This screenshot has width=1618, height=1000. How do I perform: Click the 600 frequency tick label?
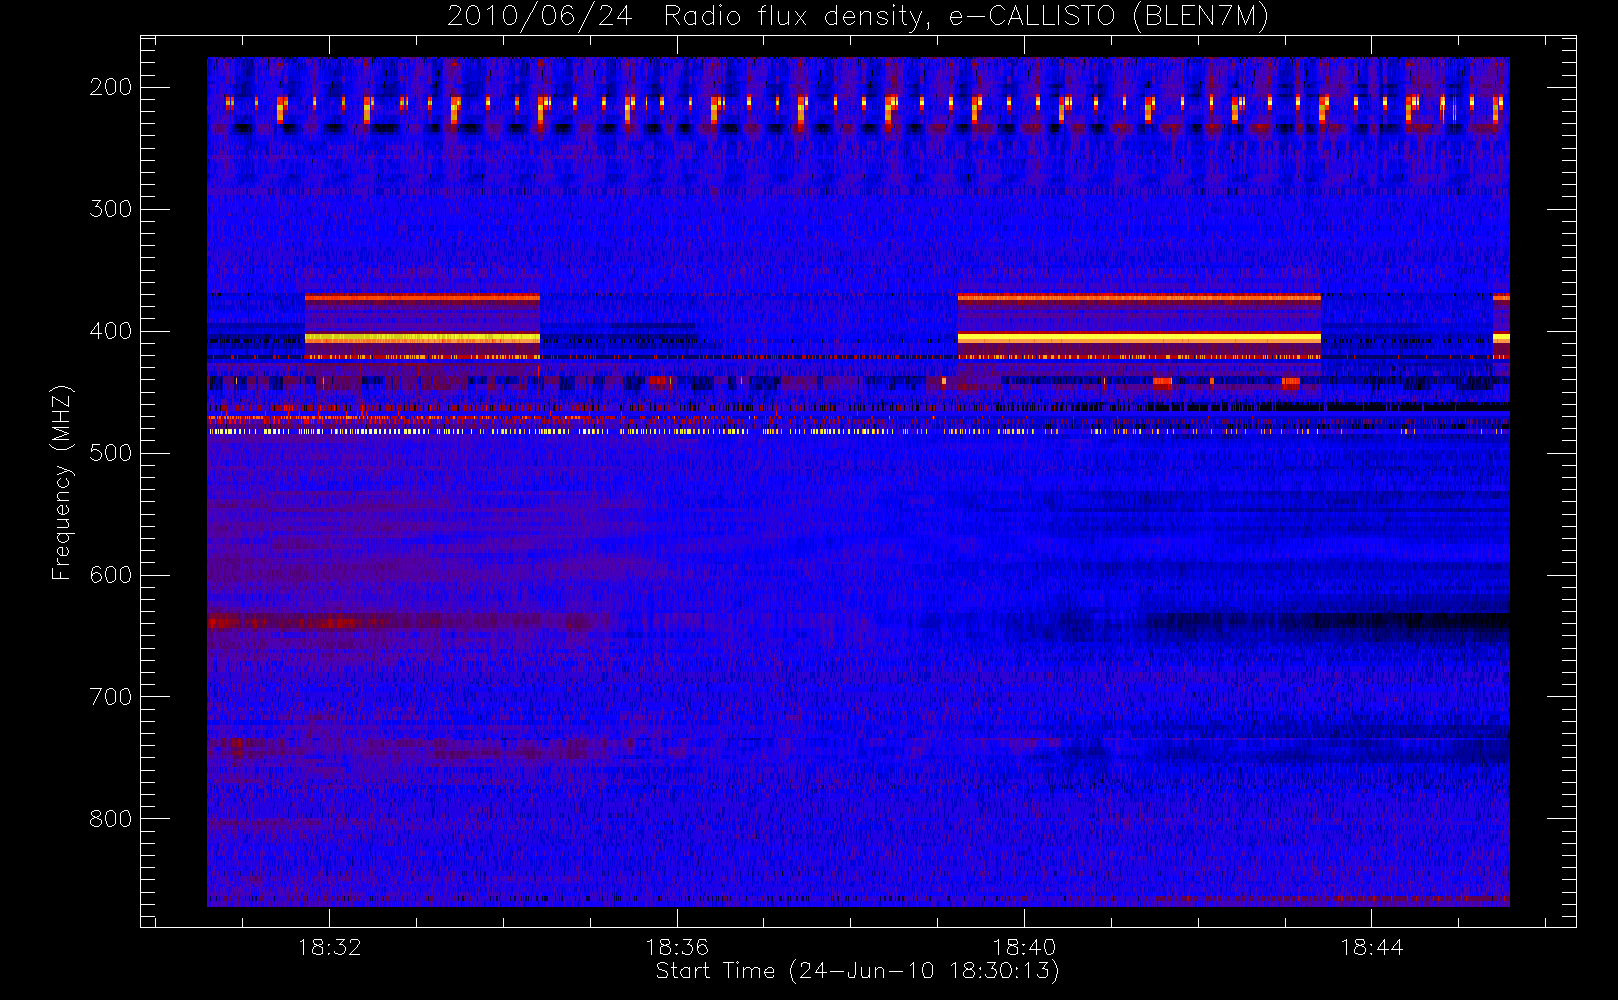(111, 575)
